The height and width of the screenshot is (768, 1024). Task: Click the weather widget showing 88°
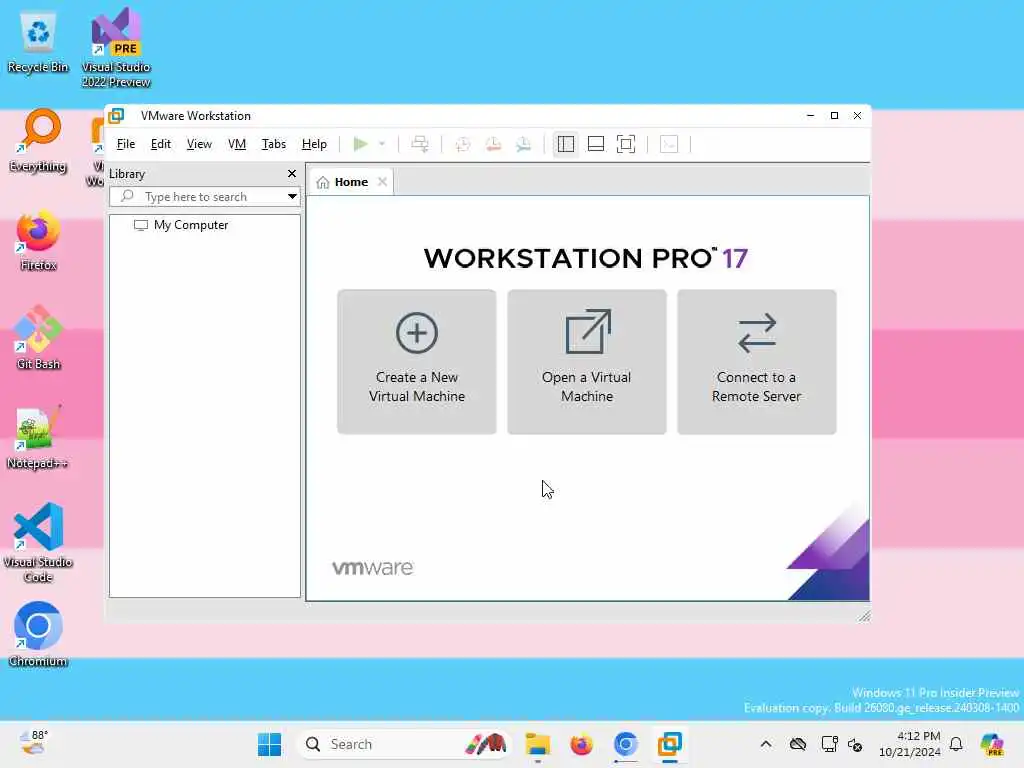point(34,743)
